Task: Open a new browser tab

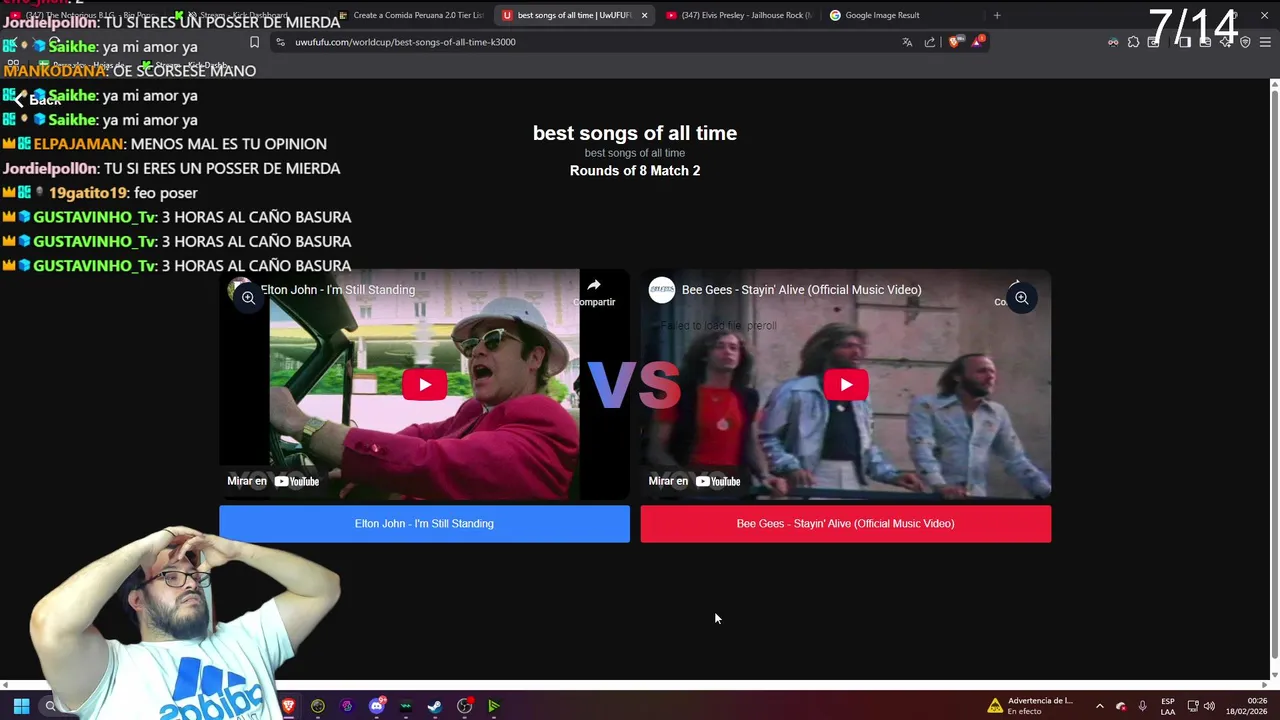Action: click(x=997, y=15)
